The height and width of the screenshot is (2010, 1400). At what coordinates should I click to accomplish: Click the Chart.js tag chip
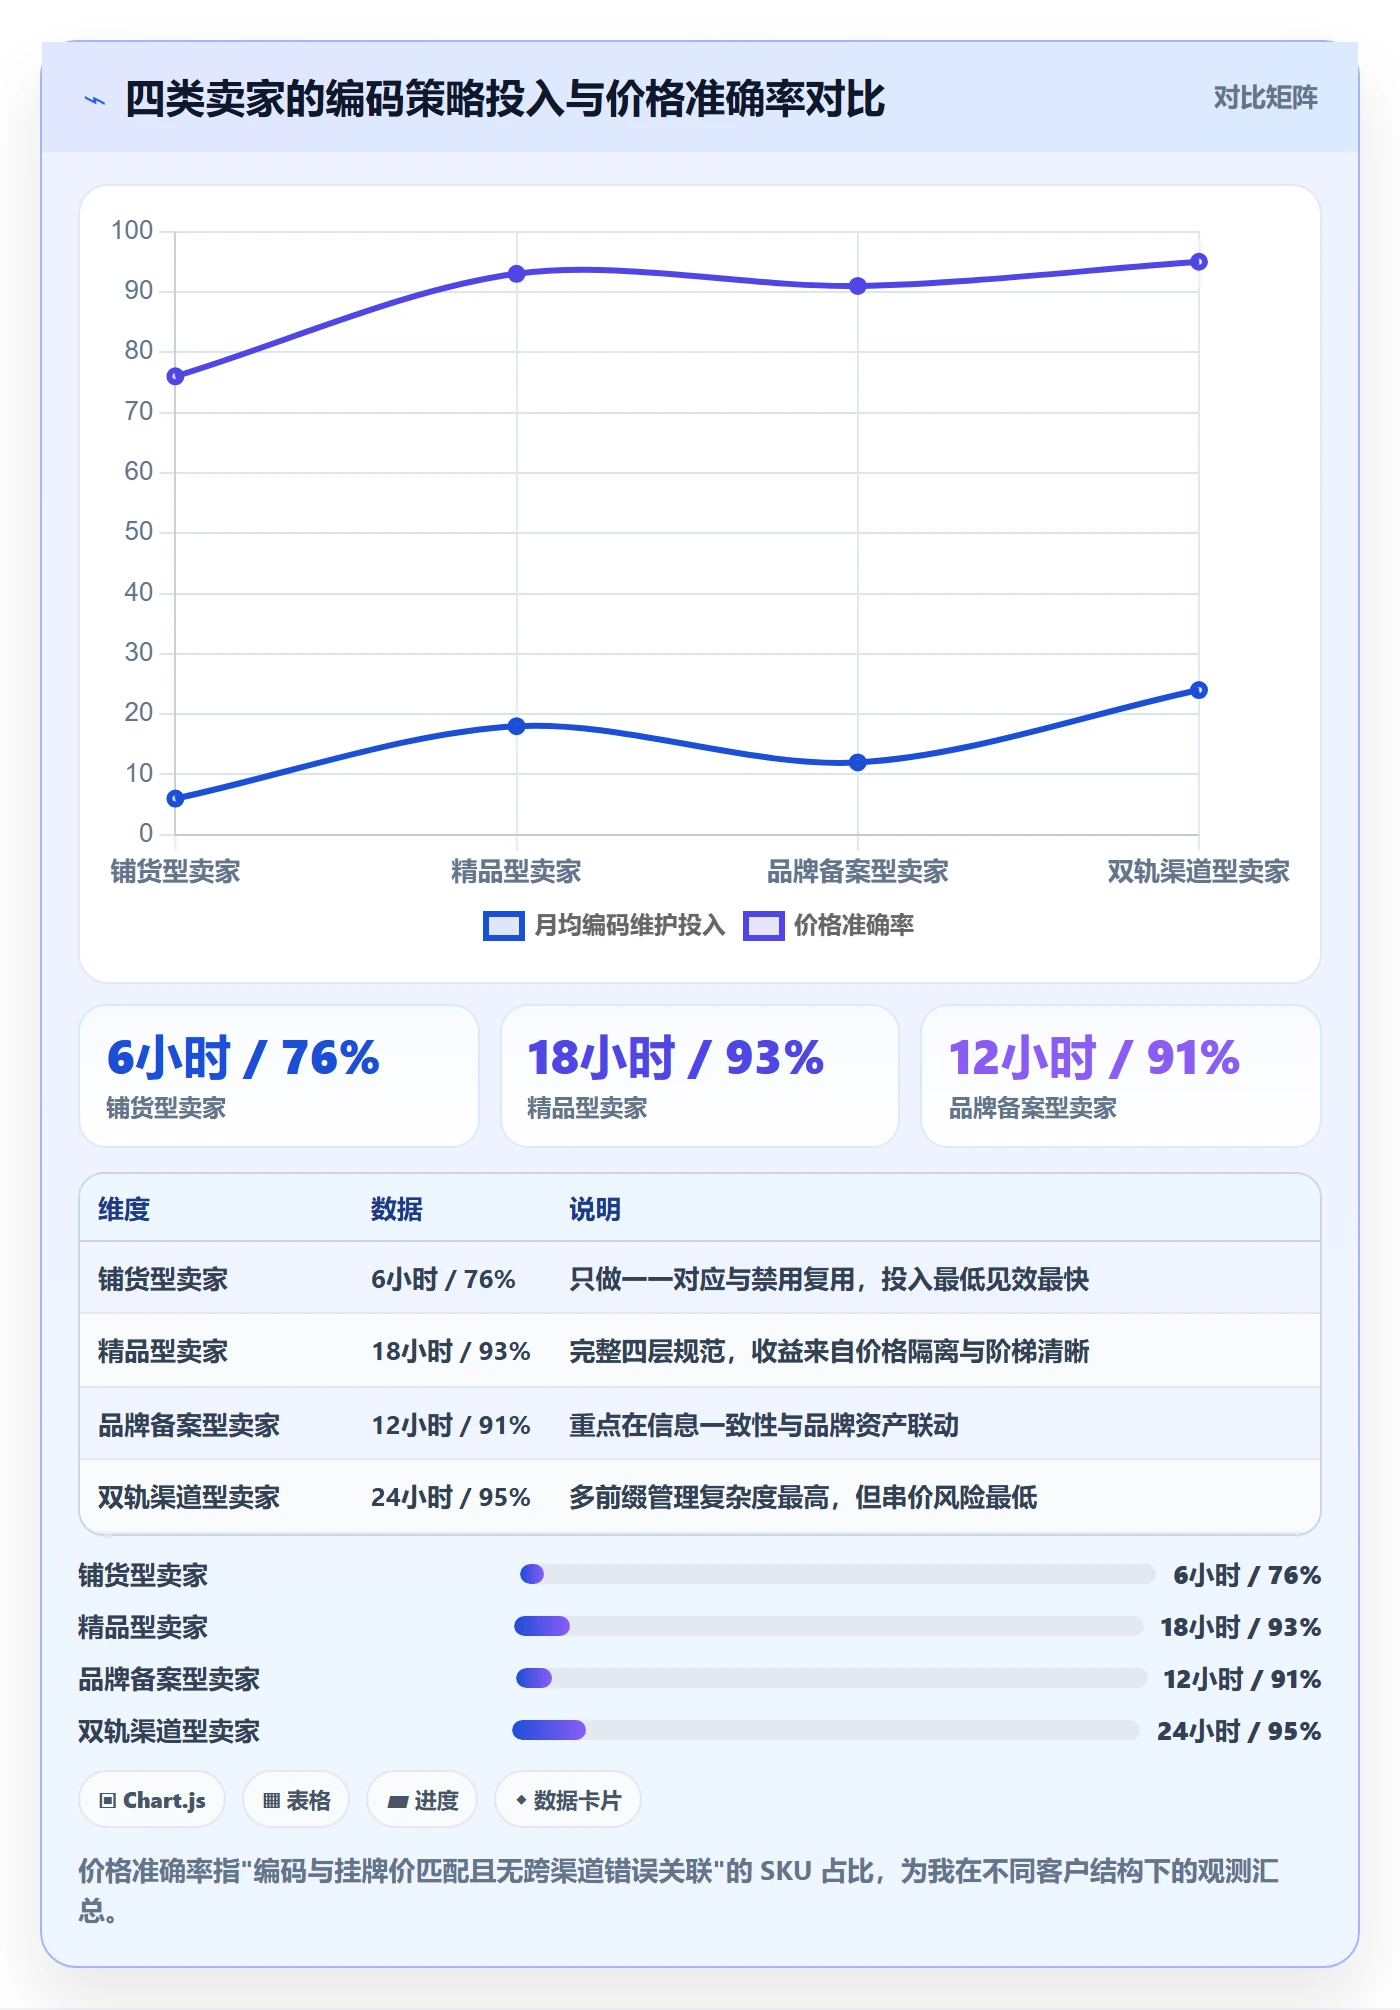152,1800
